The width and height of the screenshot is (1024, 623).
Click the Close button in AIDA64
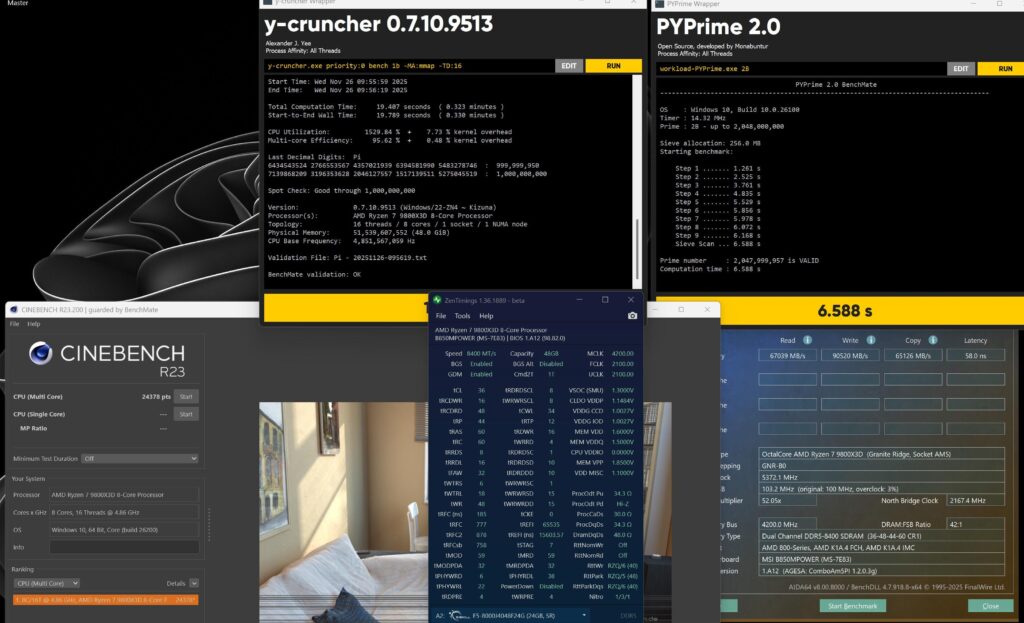[990, 606]
